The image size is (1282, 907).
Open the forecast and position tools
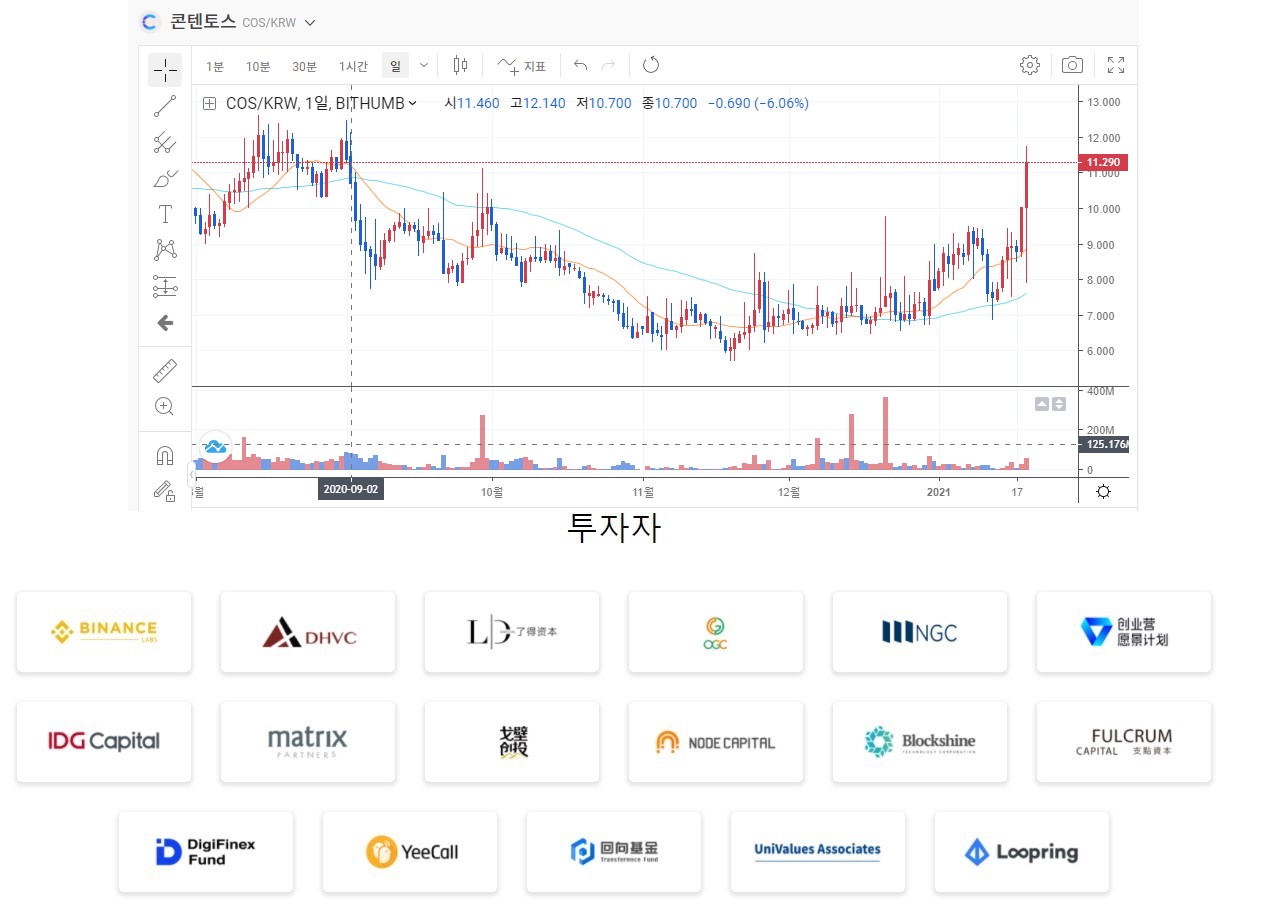coord(165,286)
